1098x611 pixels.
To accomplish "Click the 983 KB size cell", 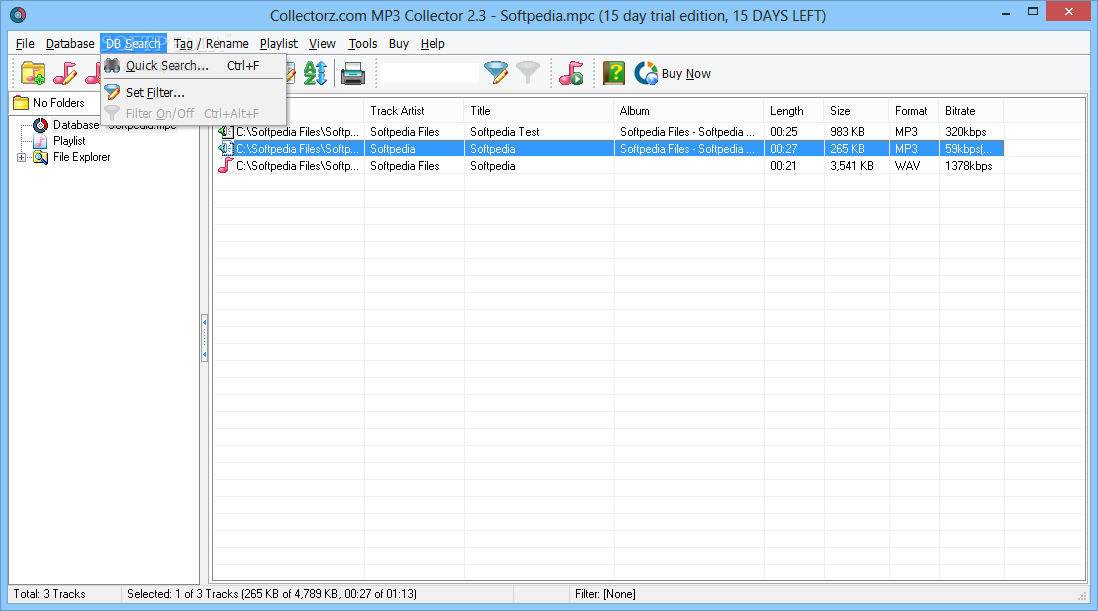I will point(847,132).
